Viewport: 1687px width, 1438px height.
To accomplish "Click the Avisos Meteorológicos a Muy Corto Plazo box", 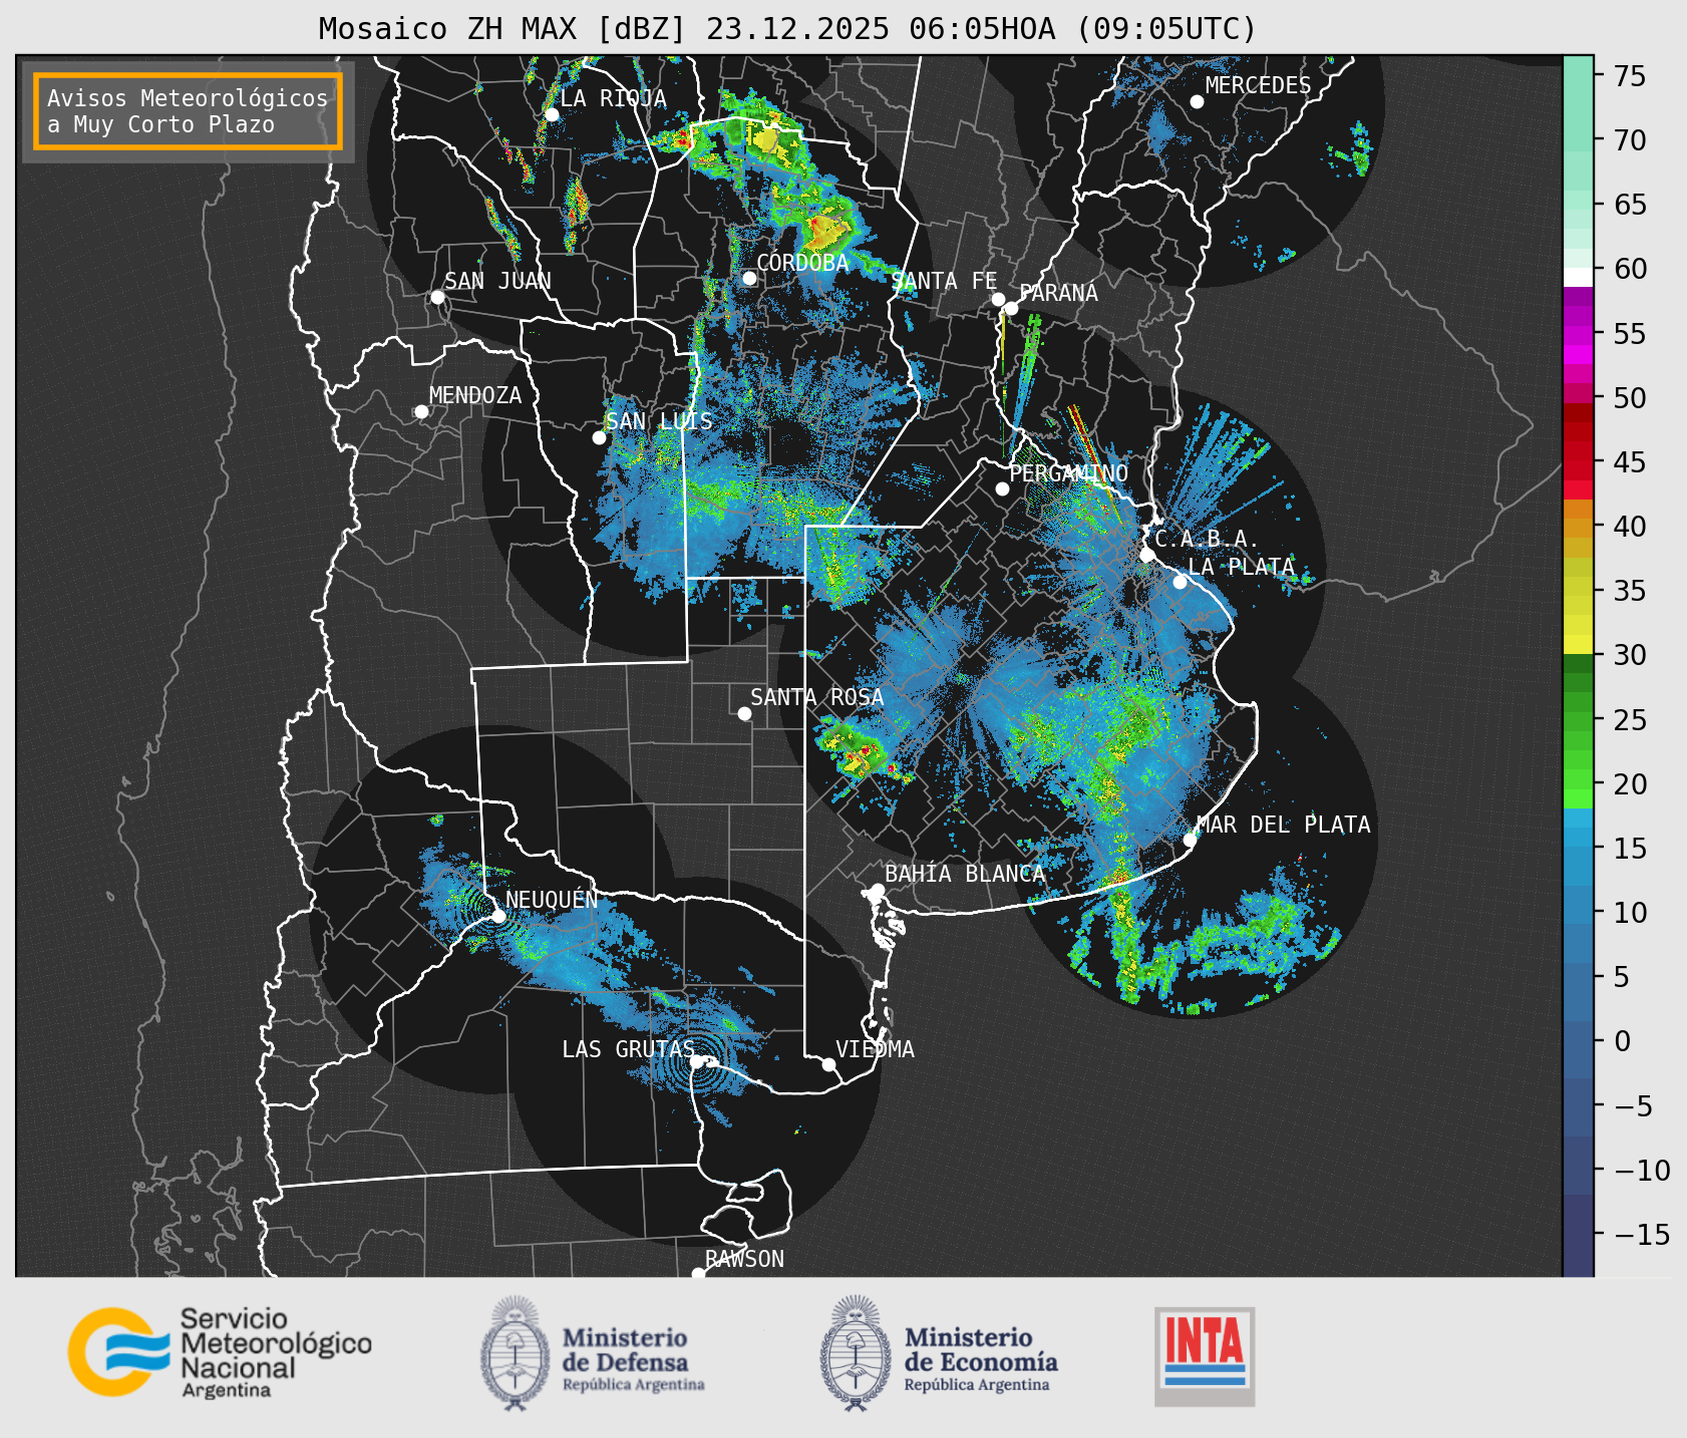I will [x=188, y=111].
